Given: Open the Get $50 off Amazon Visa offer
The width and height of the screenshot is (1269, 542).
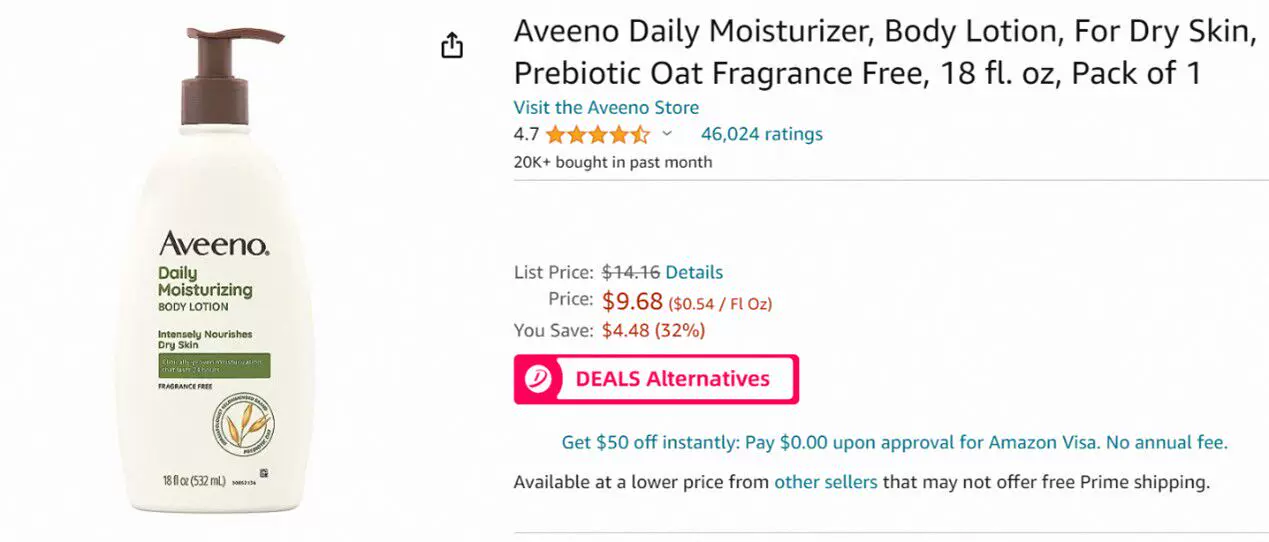Looking at the screenshot, I should tap(894, 442).
